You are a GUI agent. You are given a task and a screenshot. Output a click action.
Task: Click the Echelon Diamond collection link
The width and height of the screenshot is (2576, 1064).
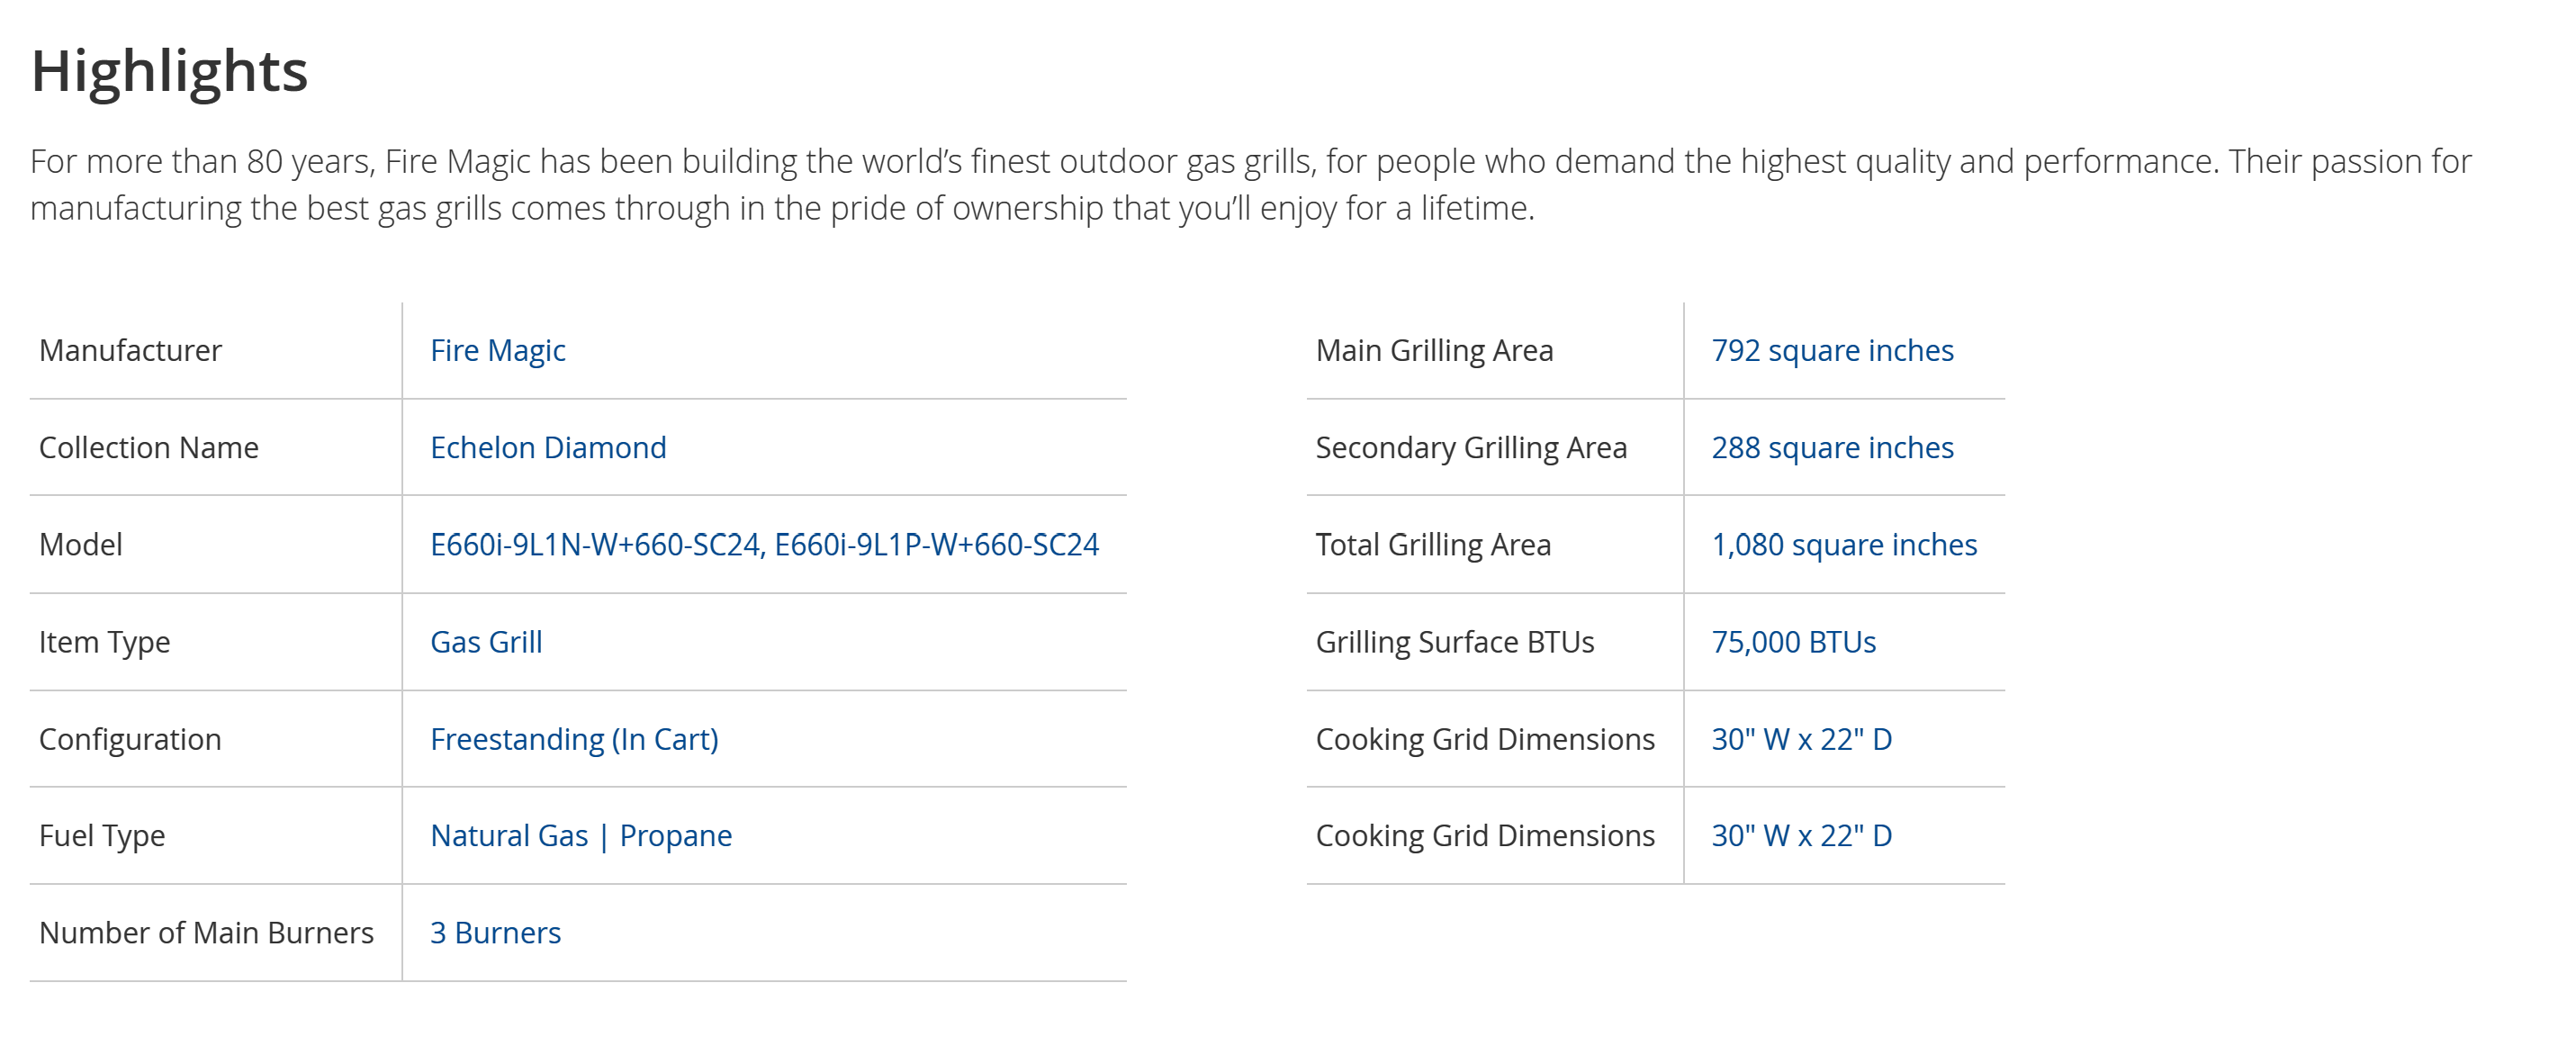pyautogui.click(x=548, y=447)
